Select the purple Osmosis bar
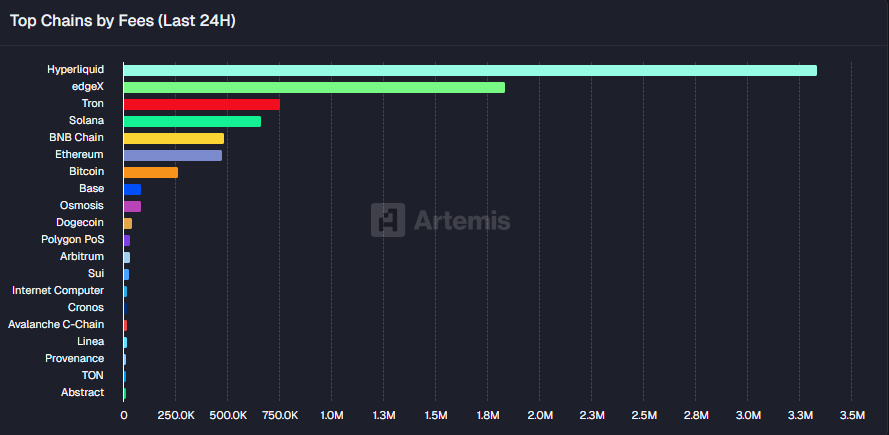Image resolution: width=889 pixels, height=435 pixels. tap(132, 206)
